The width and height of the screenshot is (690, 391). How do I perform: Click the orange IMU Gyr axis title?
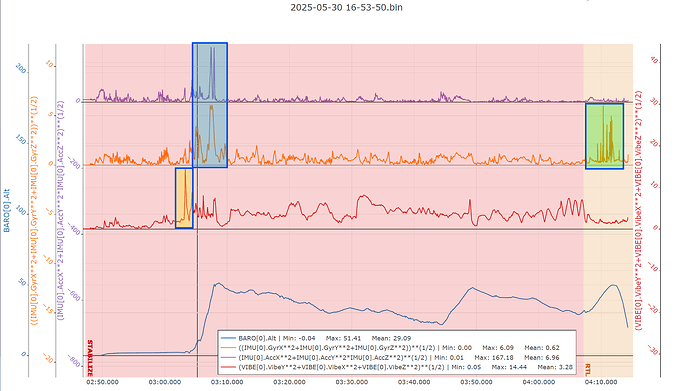click(x=34, y=211)
